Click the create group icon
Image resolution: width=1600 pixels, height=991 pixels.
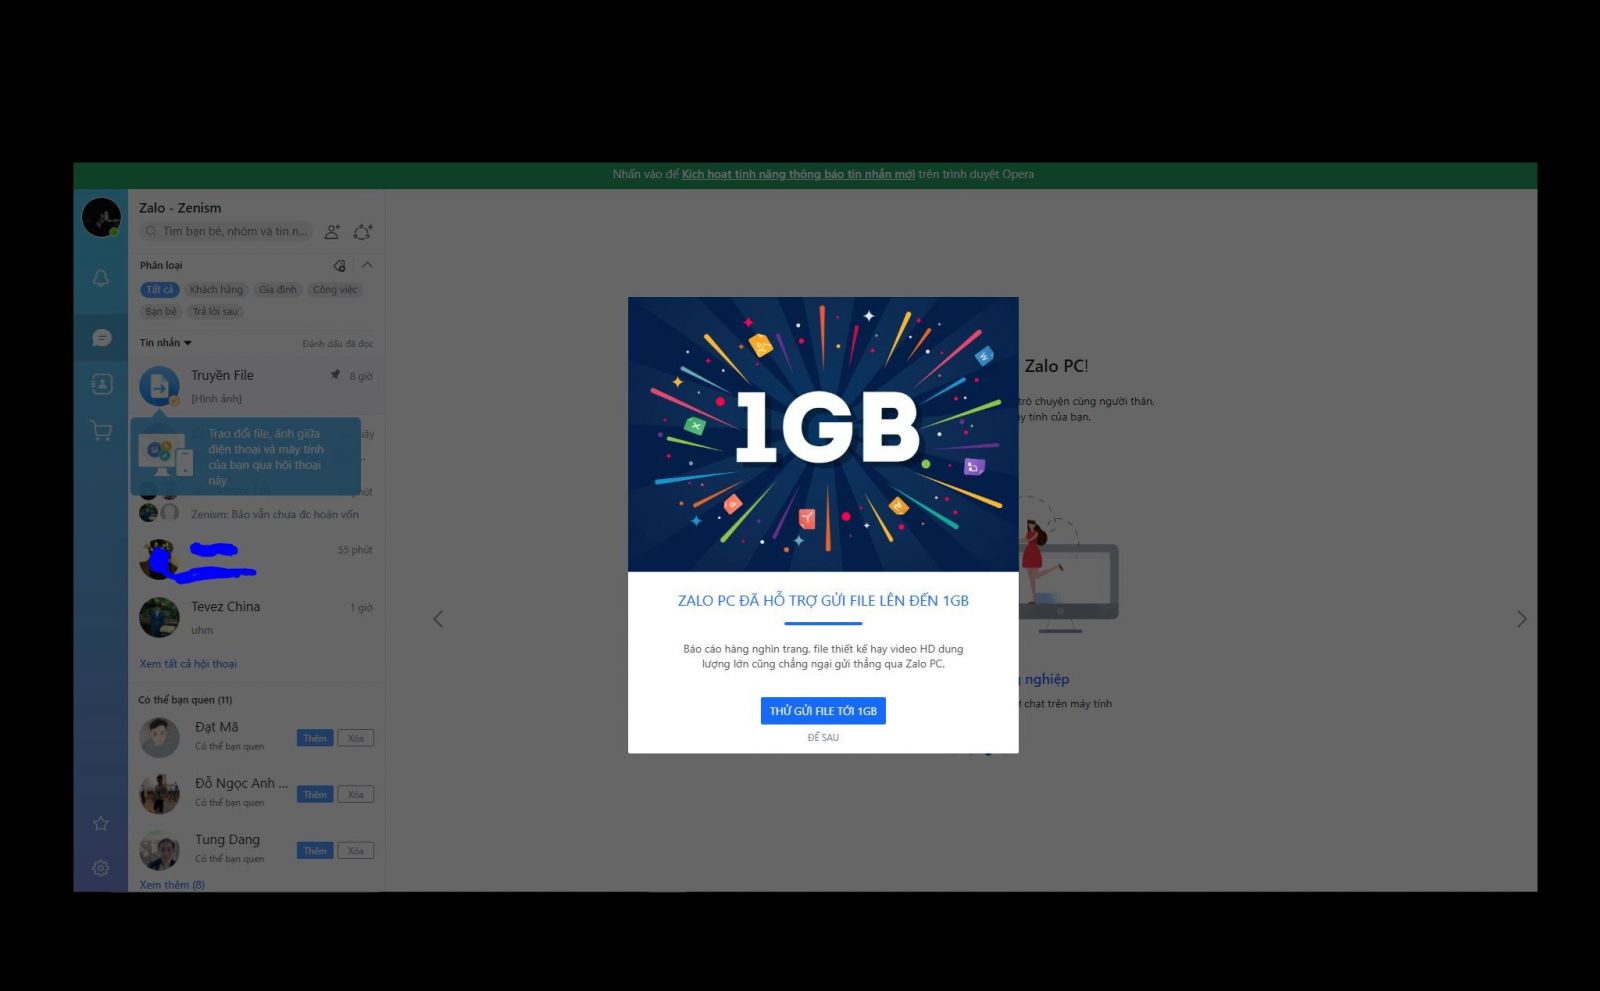(363, 231)
